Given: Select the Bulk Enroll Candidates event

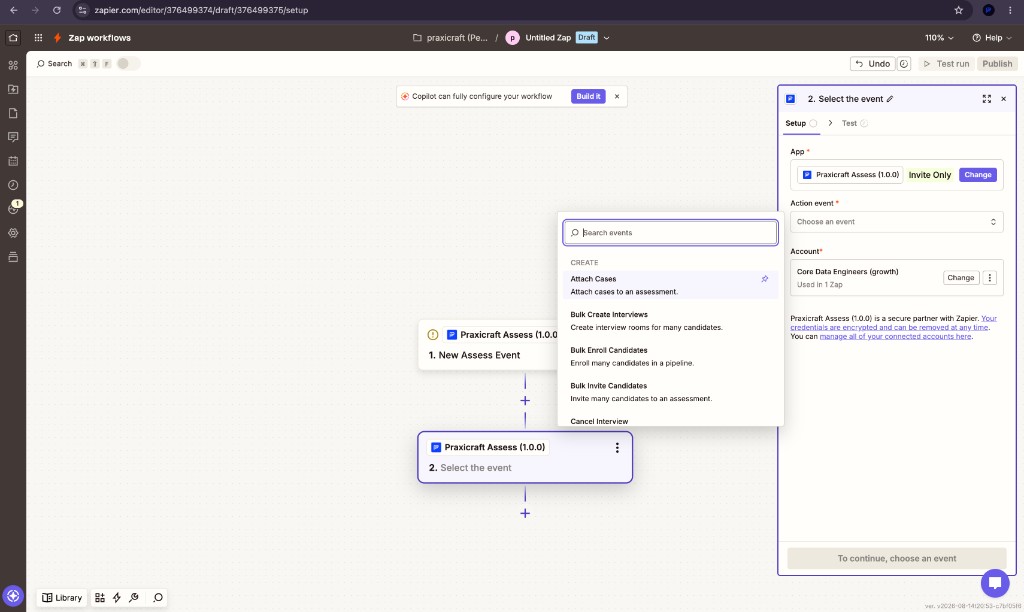Looking at the screenshot, I should pyautogui.click(x=670, y=357).
